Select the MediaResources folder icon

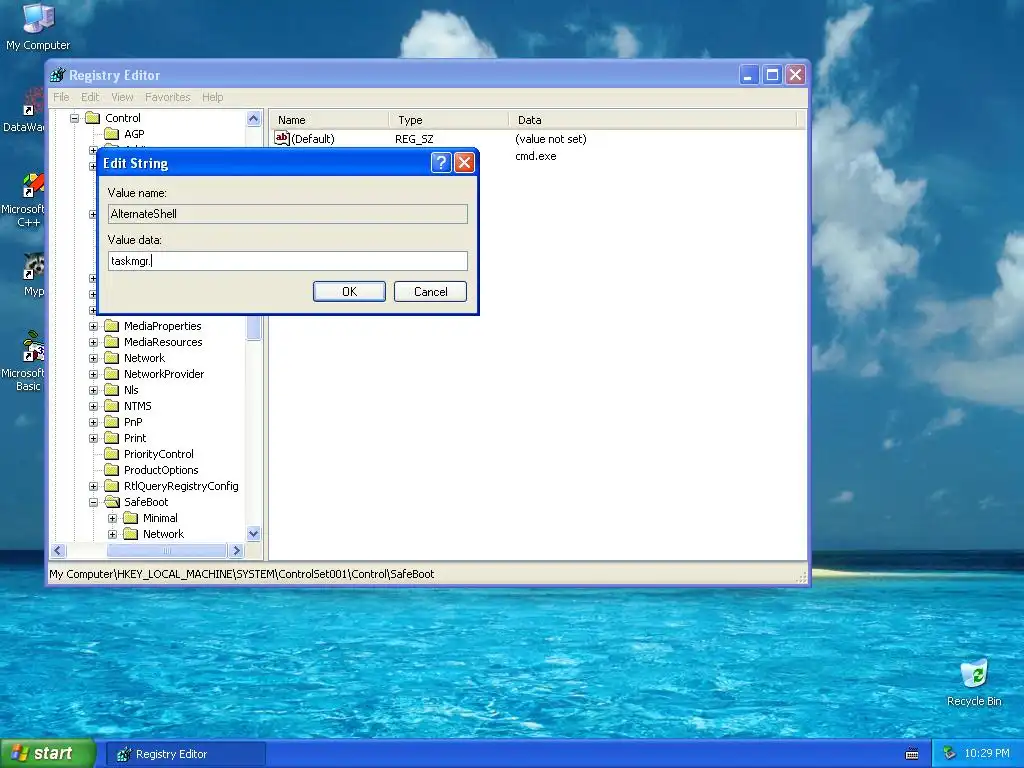(x=112, y=342)
